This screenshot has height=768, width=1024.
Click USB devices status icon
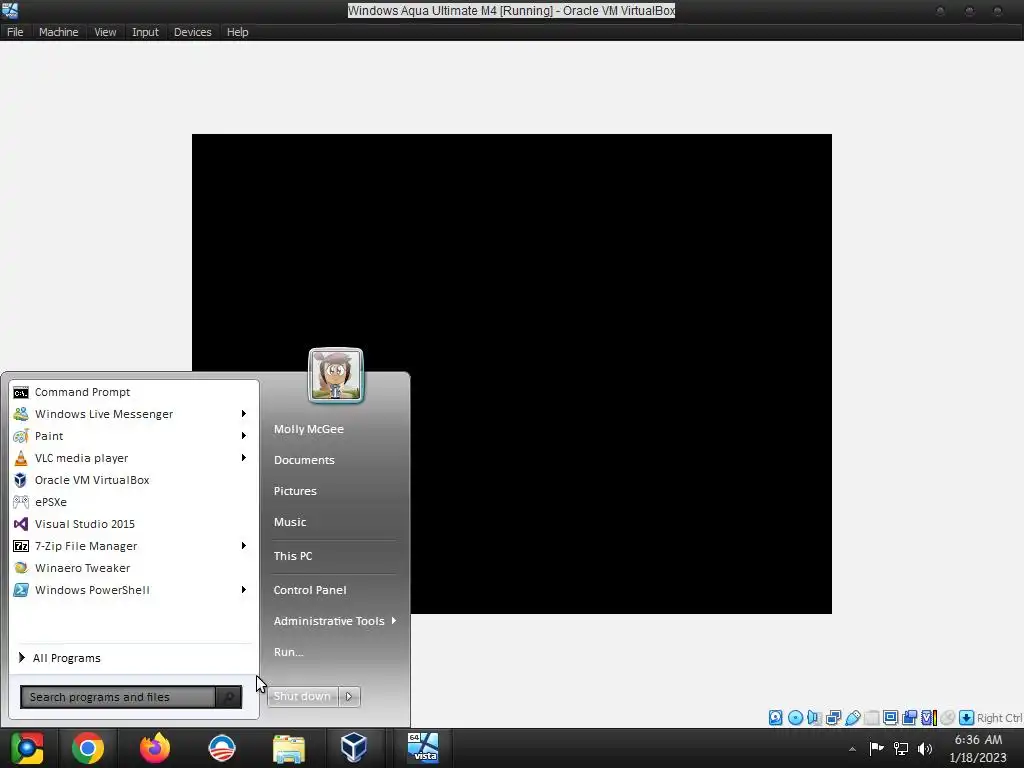[x=852, y=718]
